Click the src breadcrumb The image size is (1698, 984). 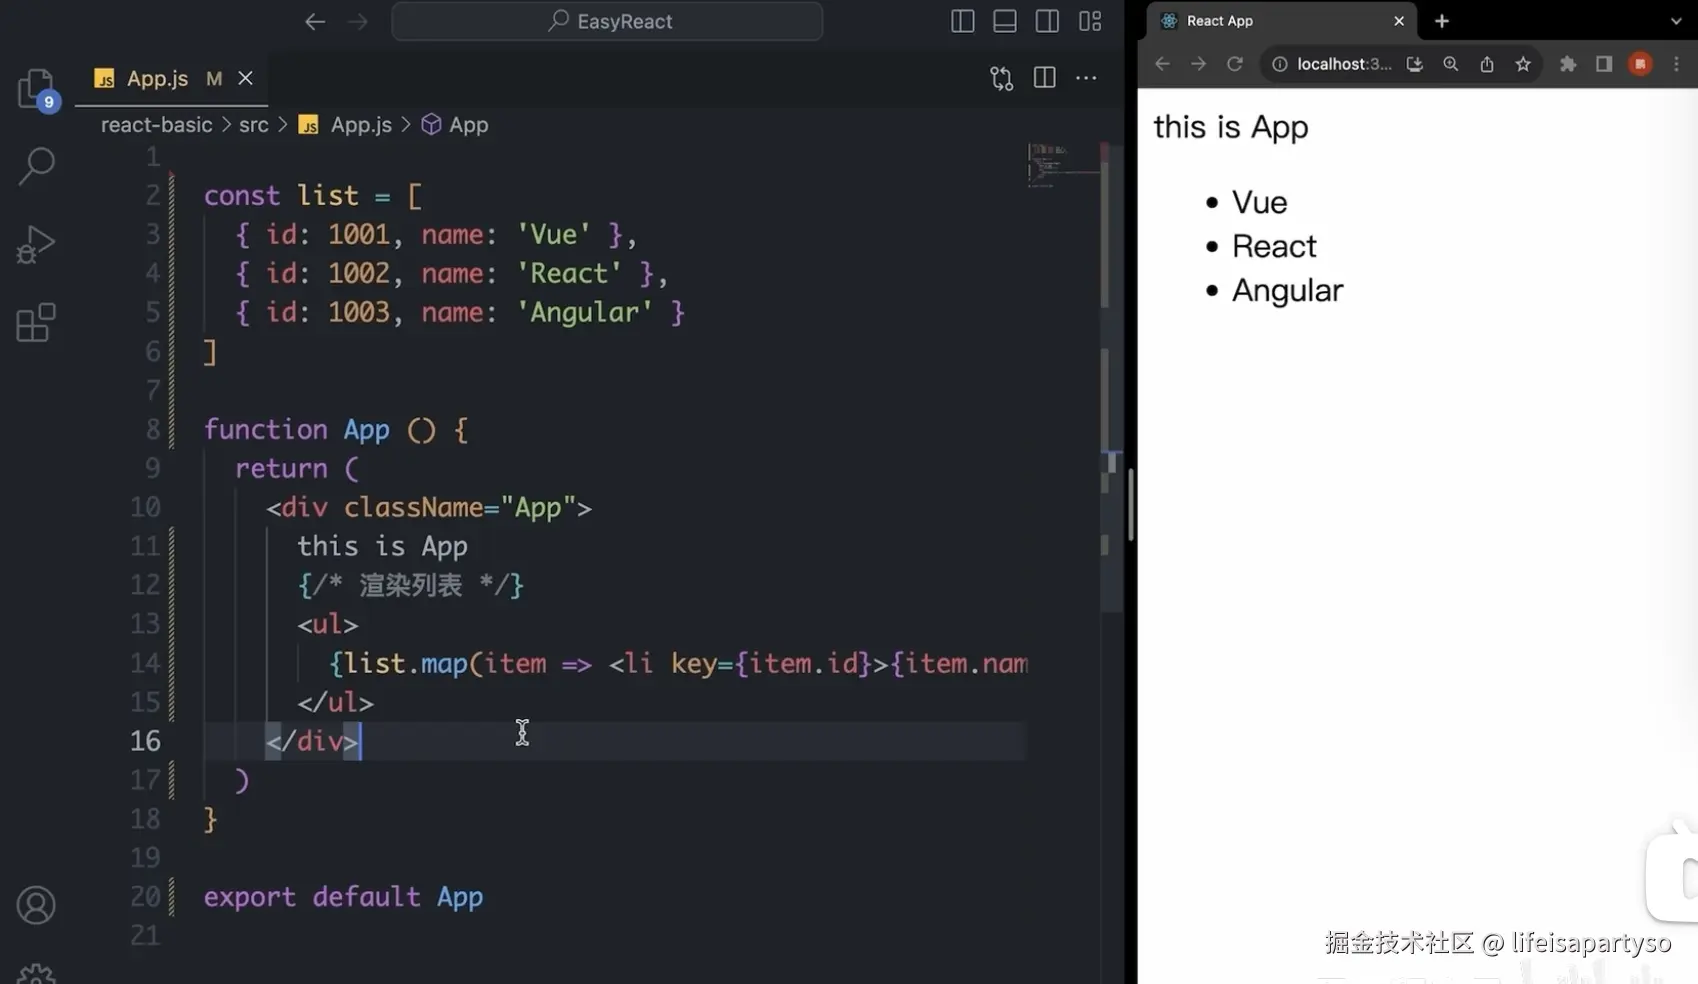click(254, 125)
